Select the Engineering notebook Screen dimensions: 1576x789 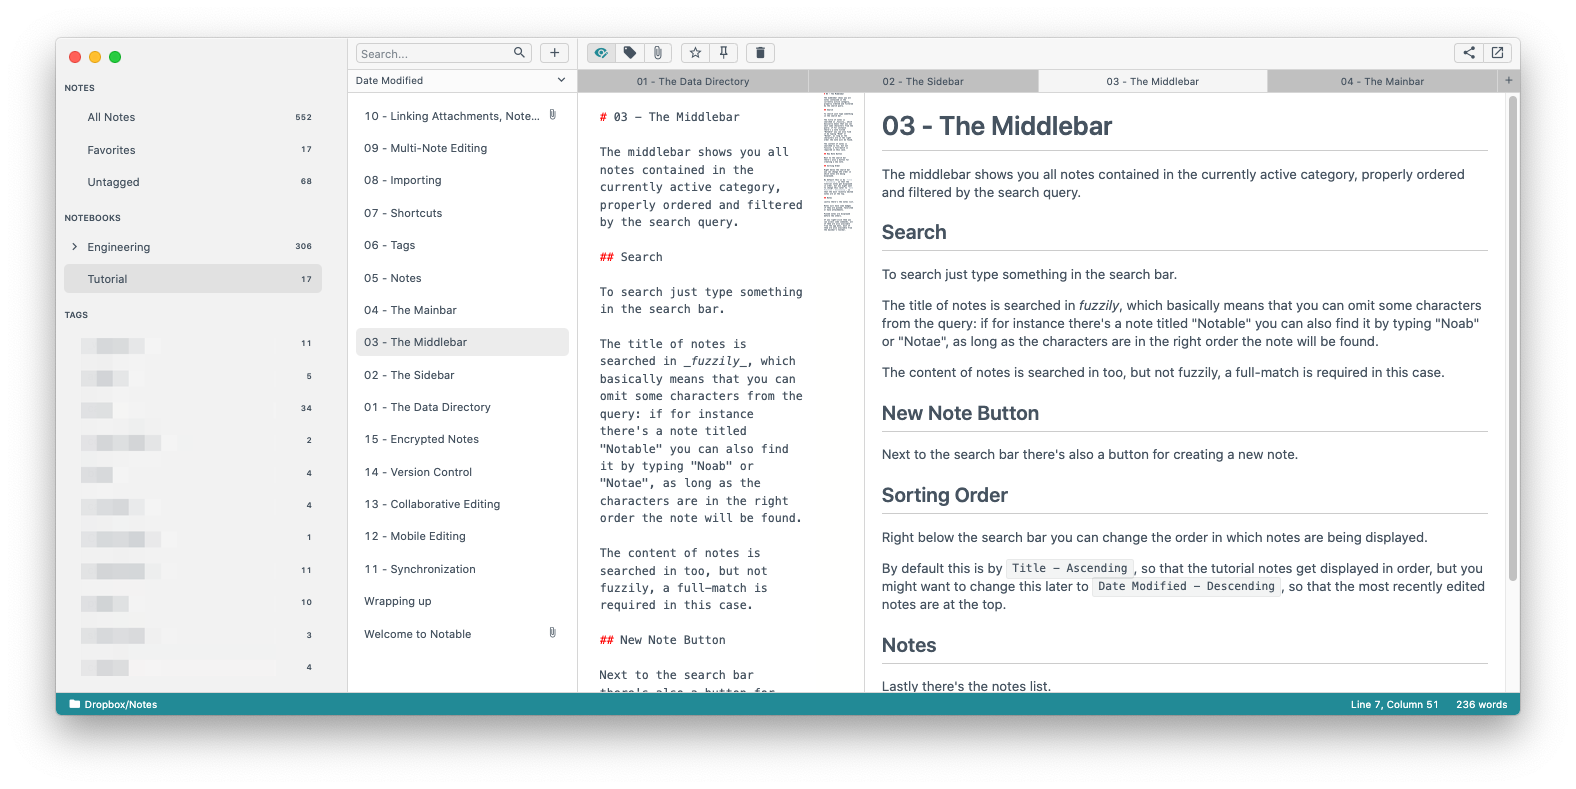[193, 247]
